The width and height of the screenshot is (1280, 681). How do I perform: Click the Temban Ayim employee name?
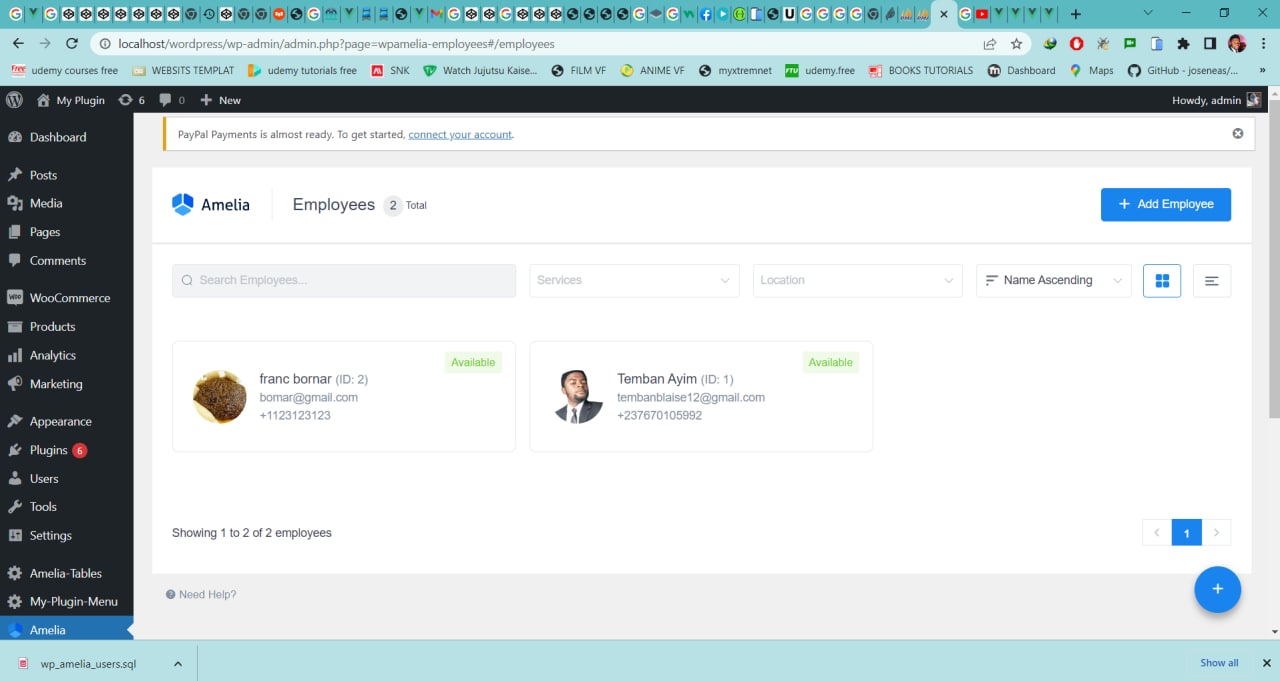657,379
